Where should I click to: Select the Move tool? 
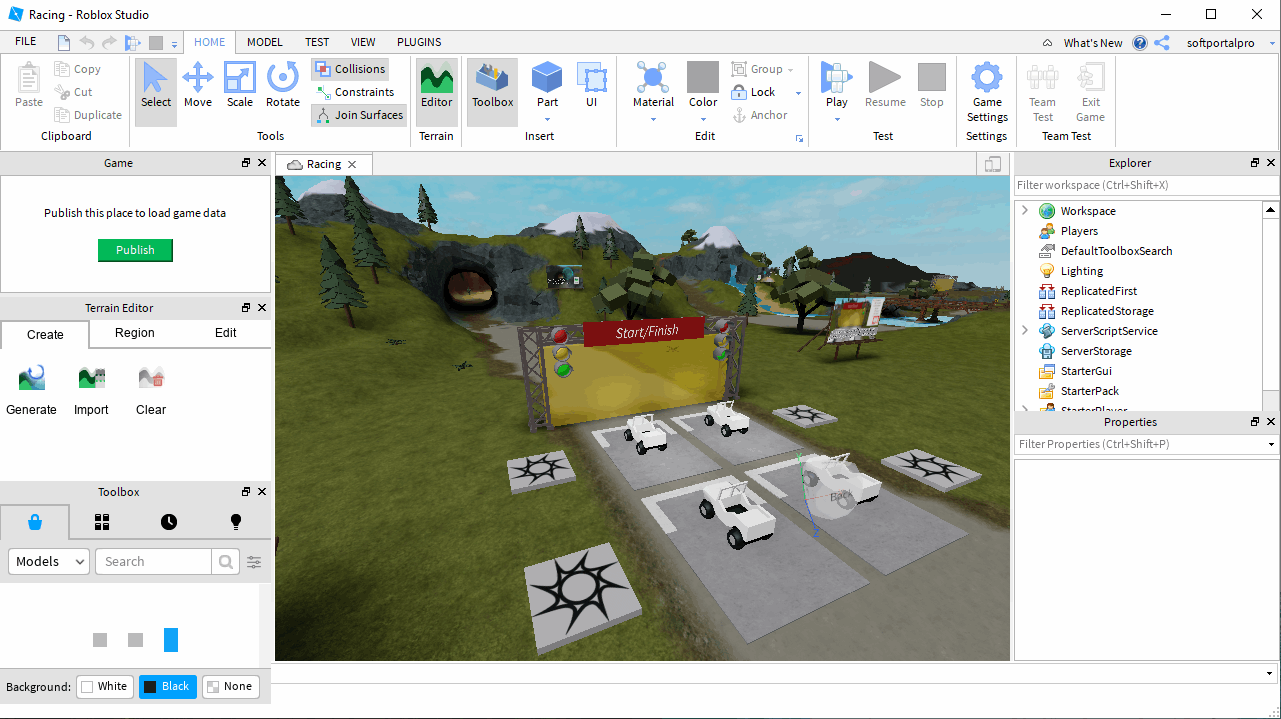pyautogui.click(x=197, y=85)
